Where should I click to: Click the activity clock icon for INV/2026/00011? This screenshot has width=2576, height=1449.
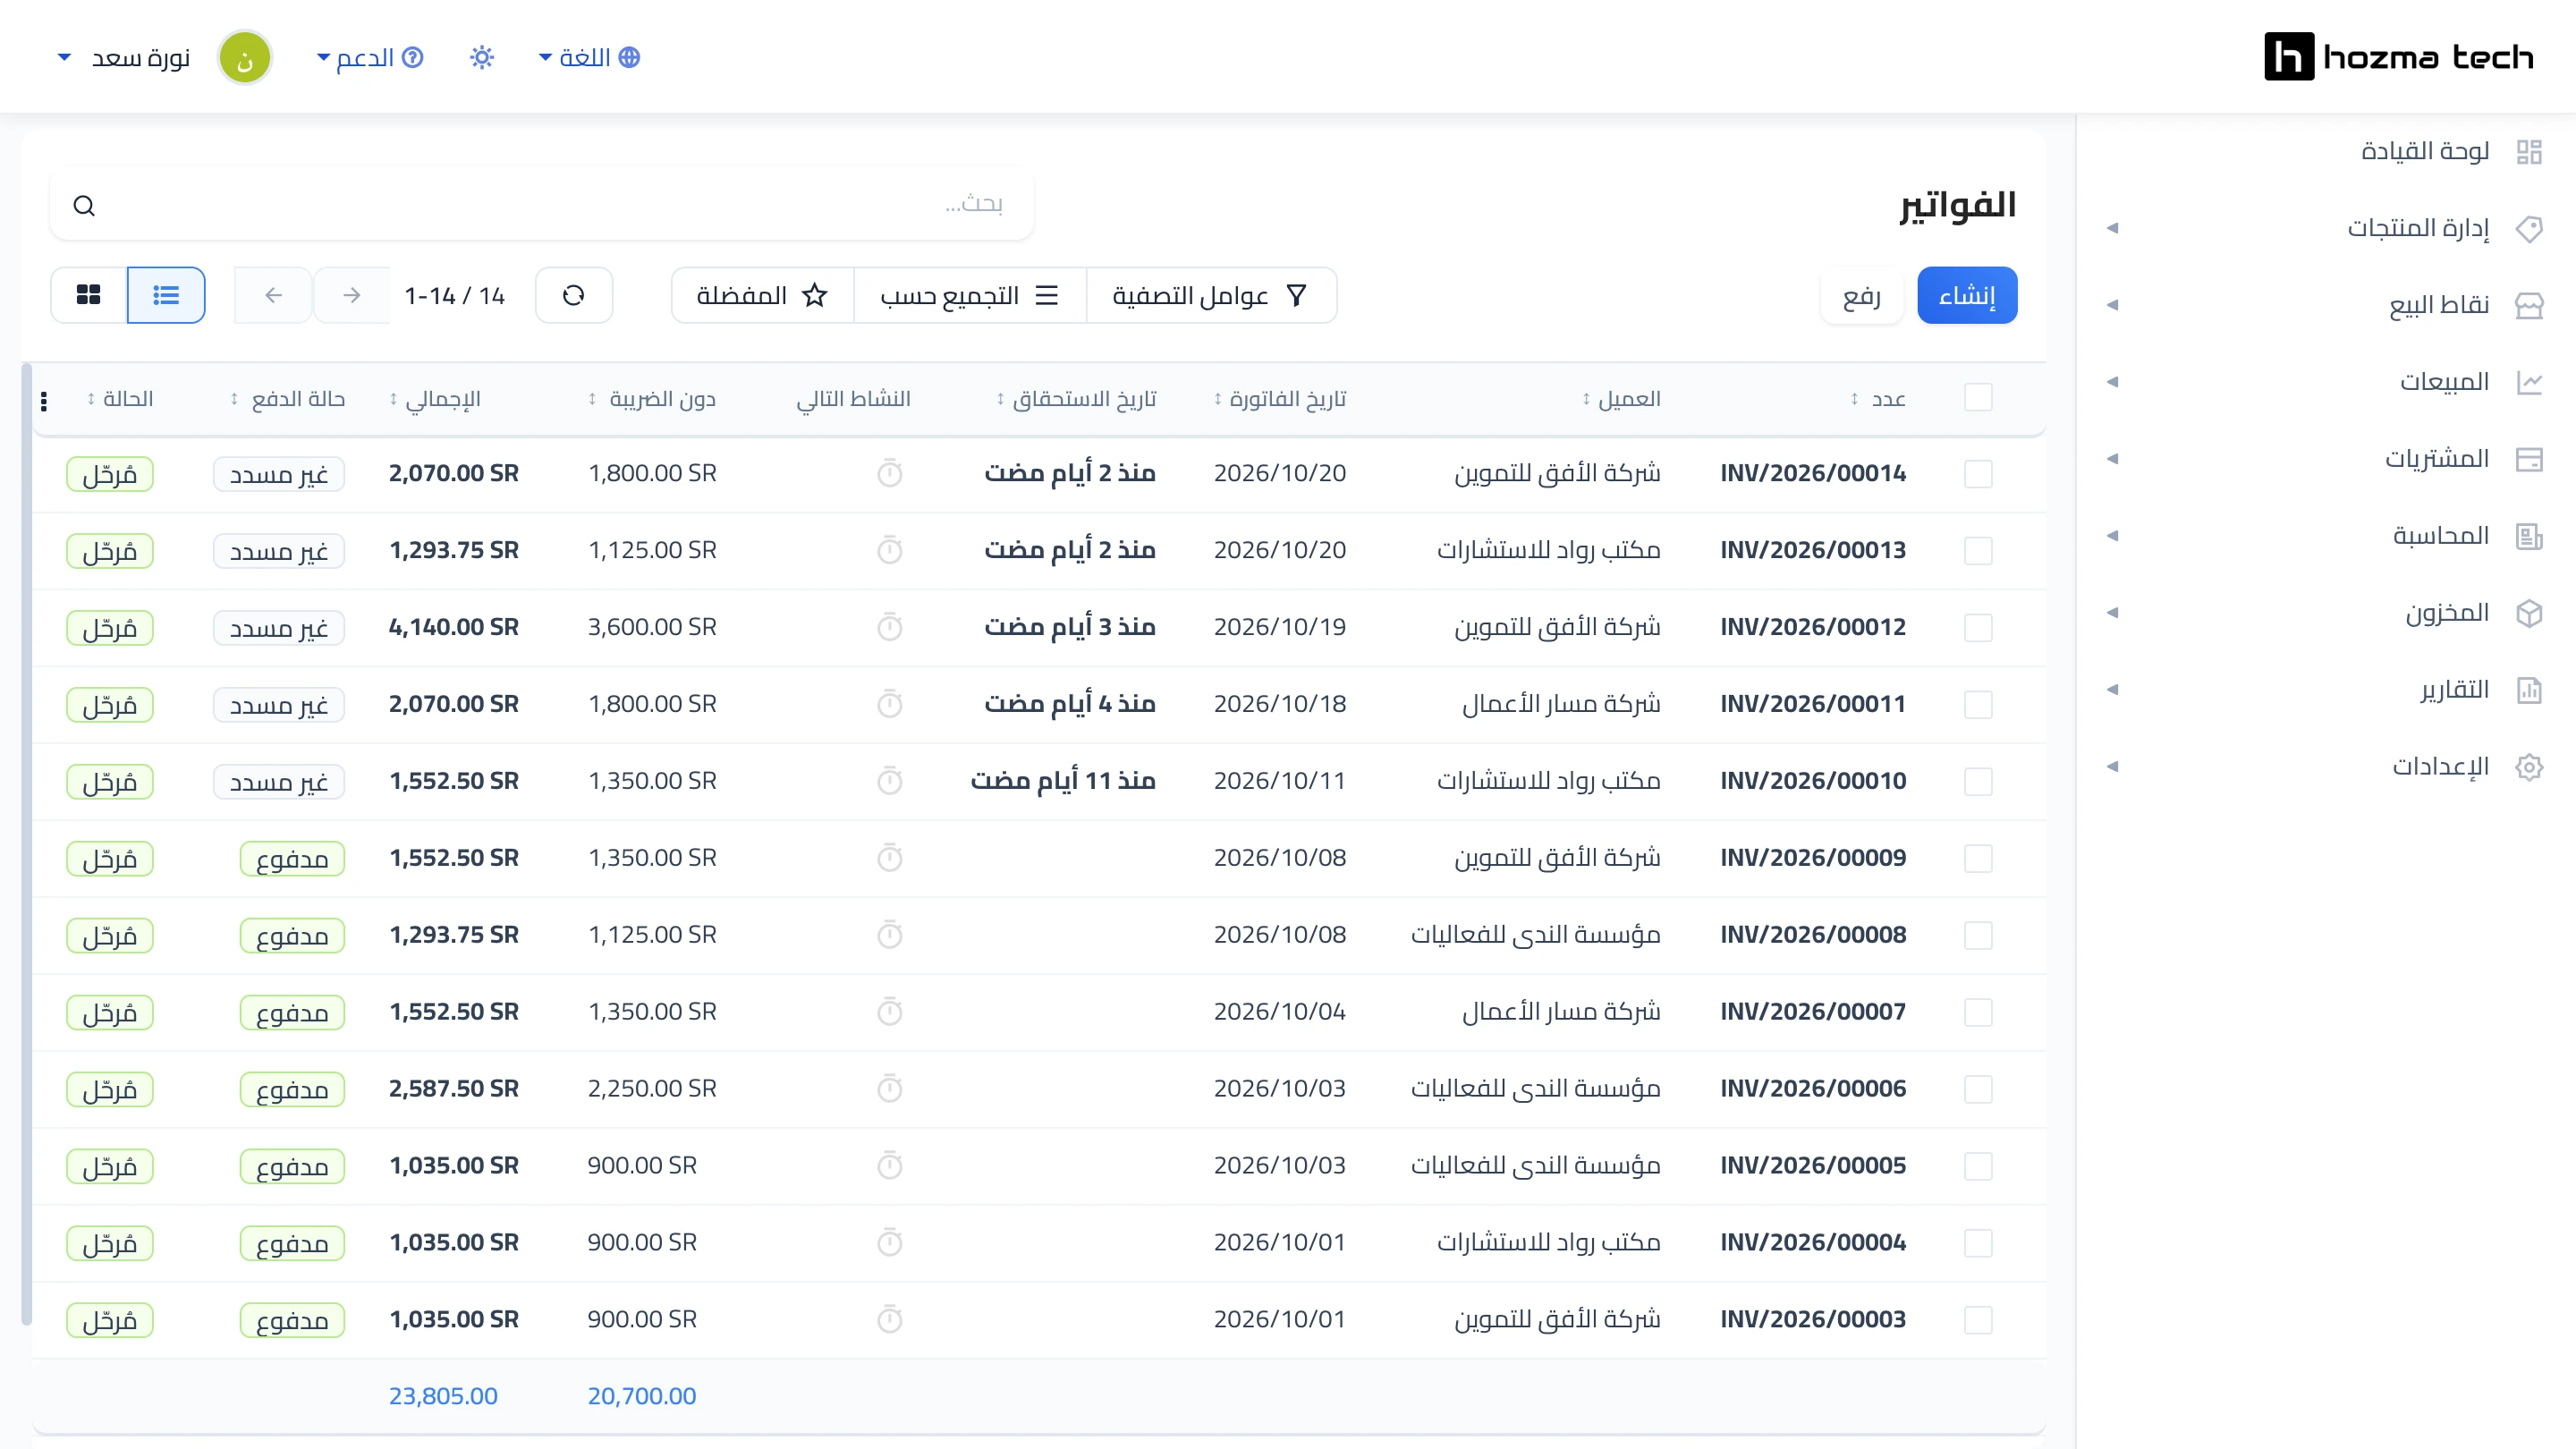pos(889,704)
